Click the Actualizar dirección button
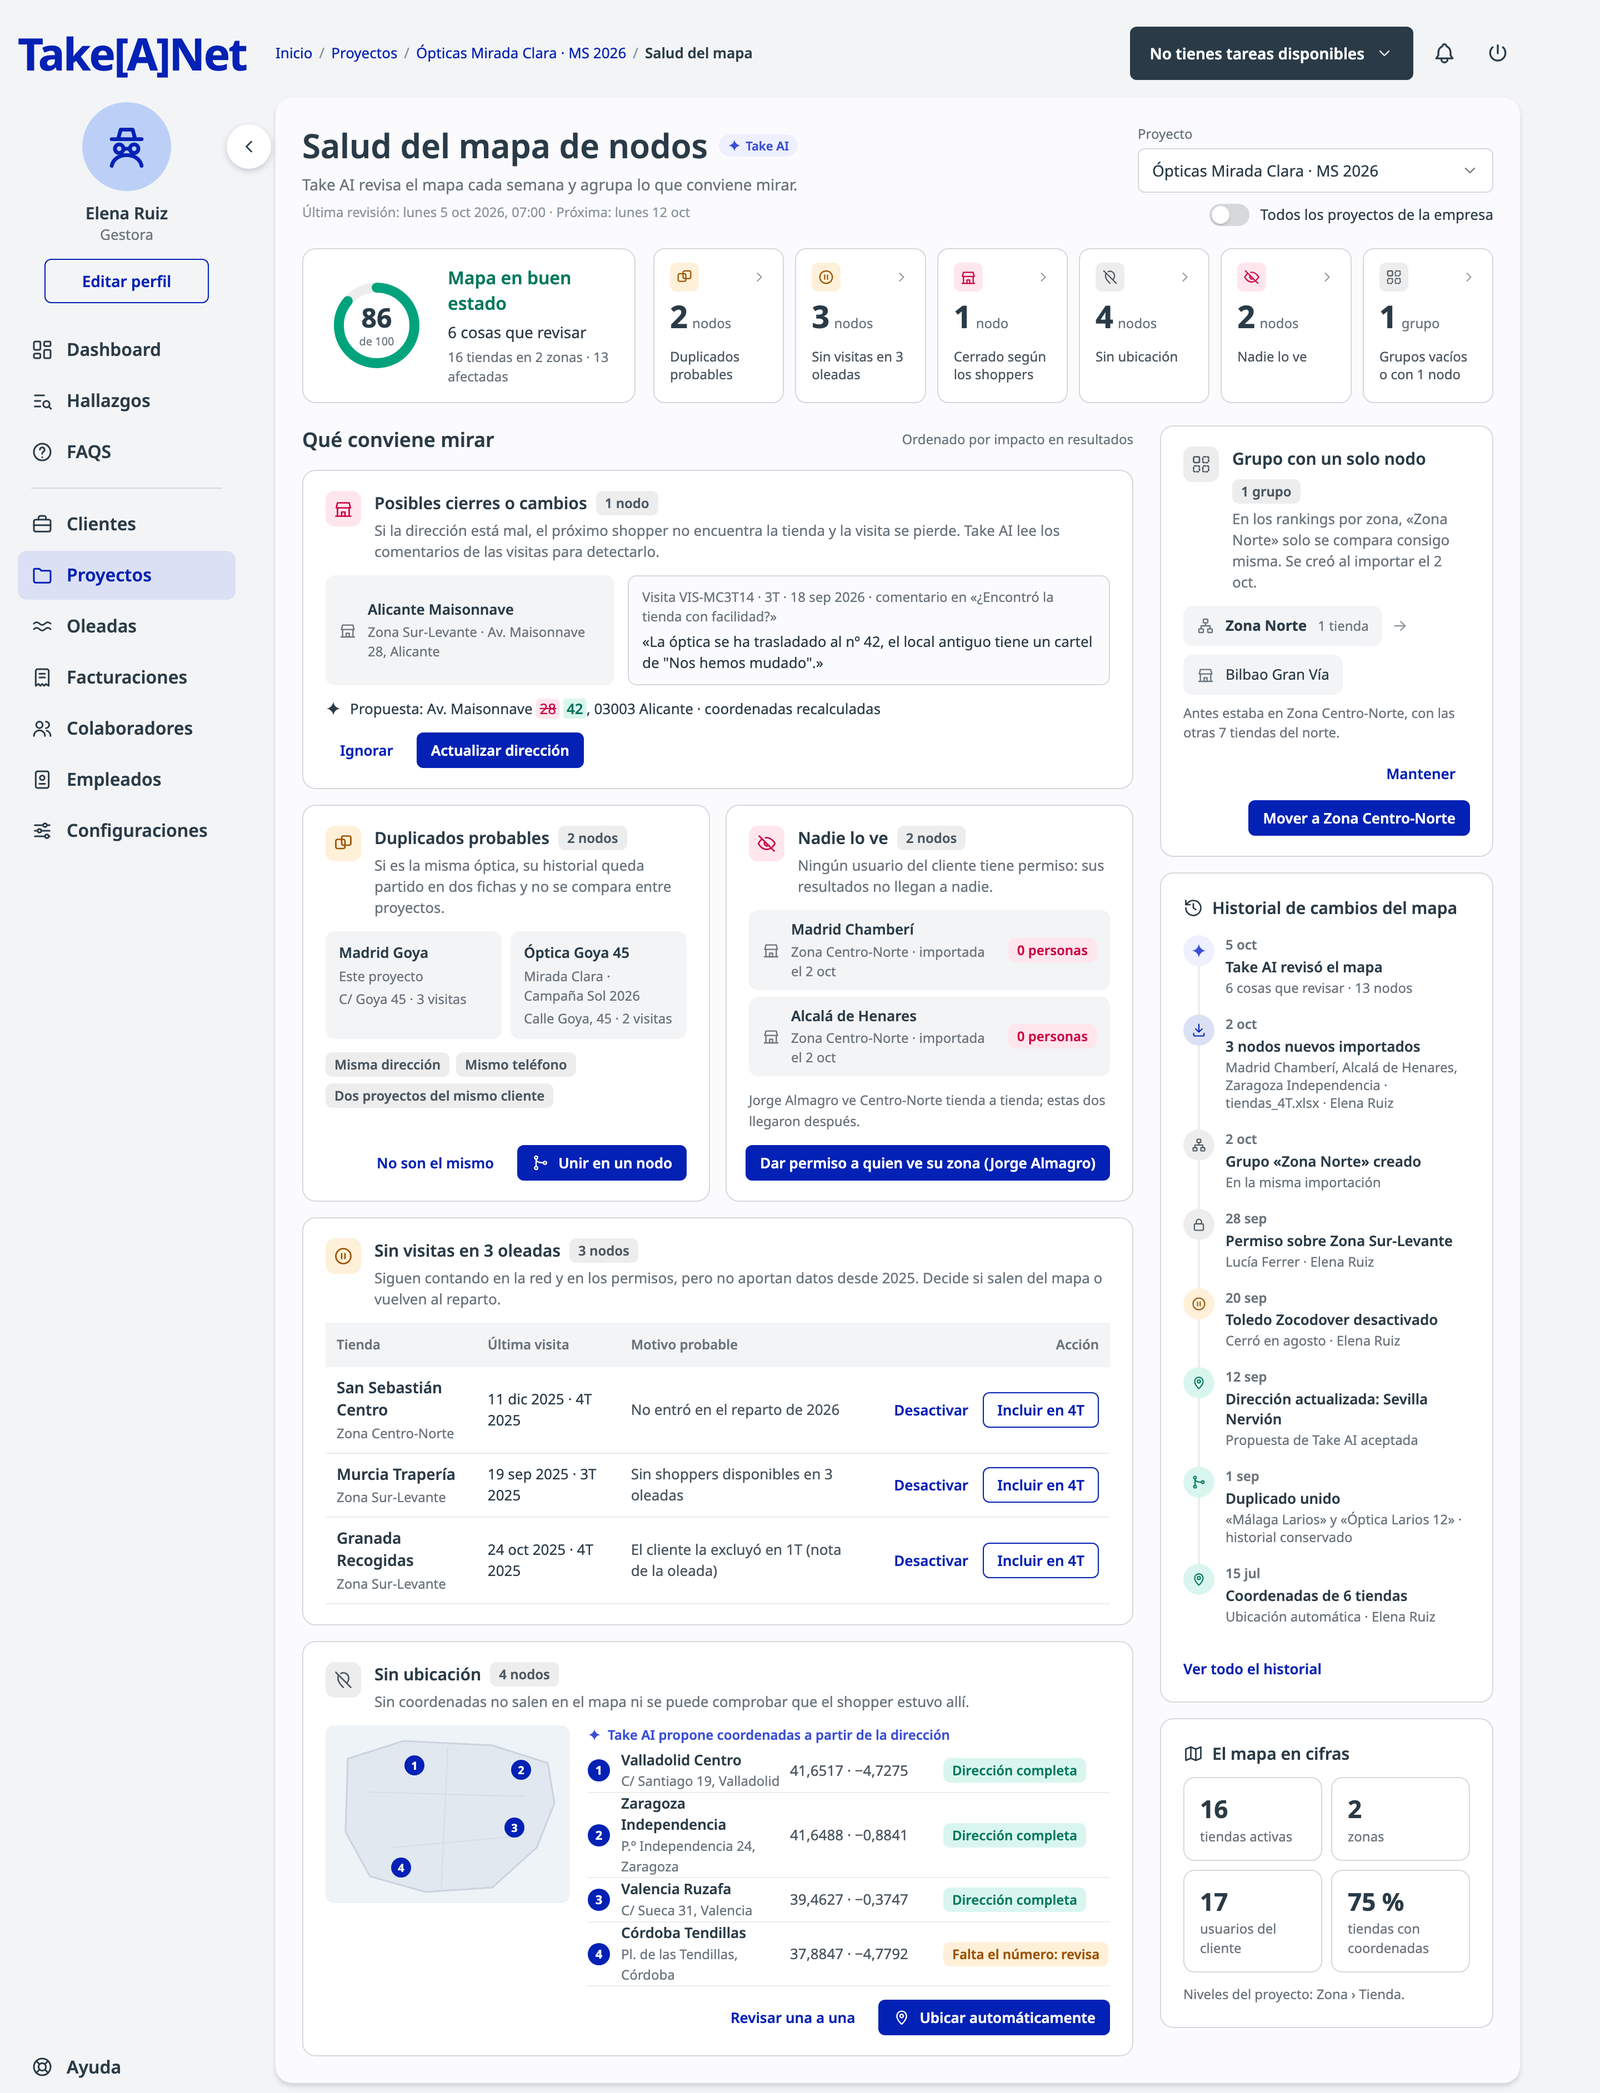 pos(500,751)
